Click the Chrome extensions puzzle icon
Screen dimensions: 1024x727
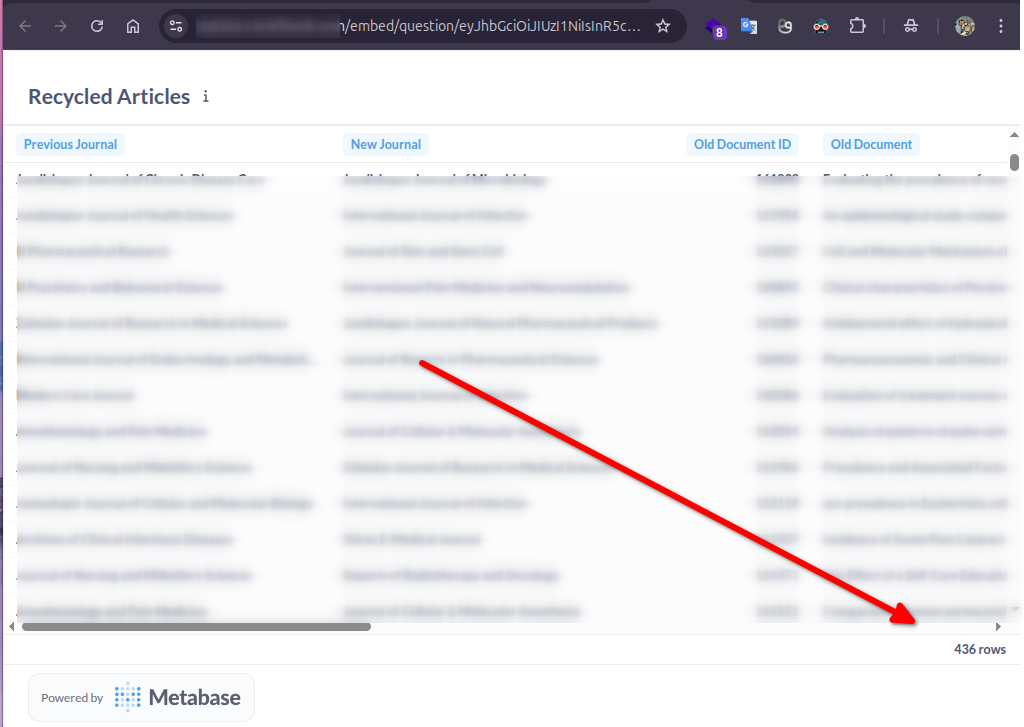coord(857,26)
